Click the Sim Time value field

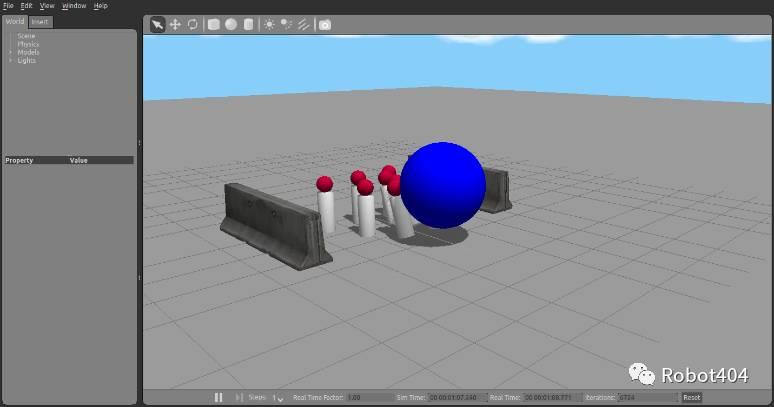coord(458,397)
